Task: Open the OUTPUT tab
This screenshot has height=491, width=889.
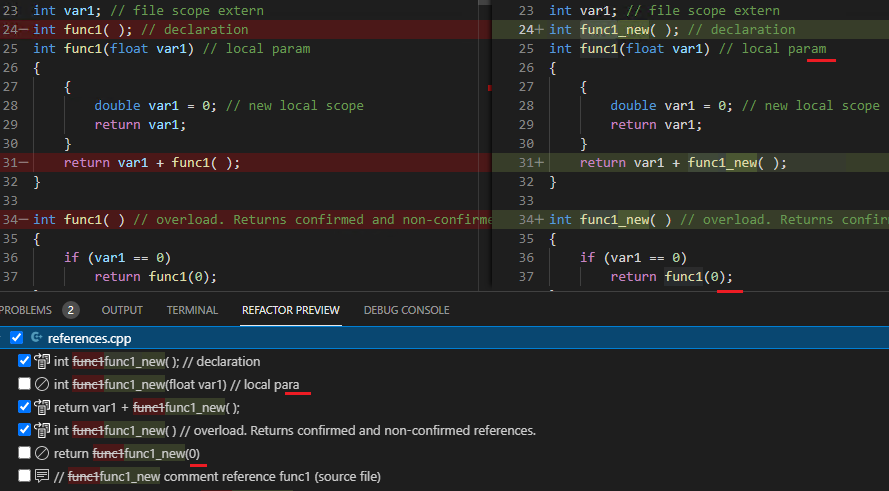Action: pyautogui.click(x=122, y=310)
